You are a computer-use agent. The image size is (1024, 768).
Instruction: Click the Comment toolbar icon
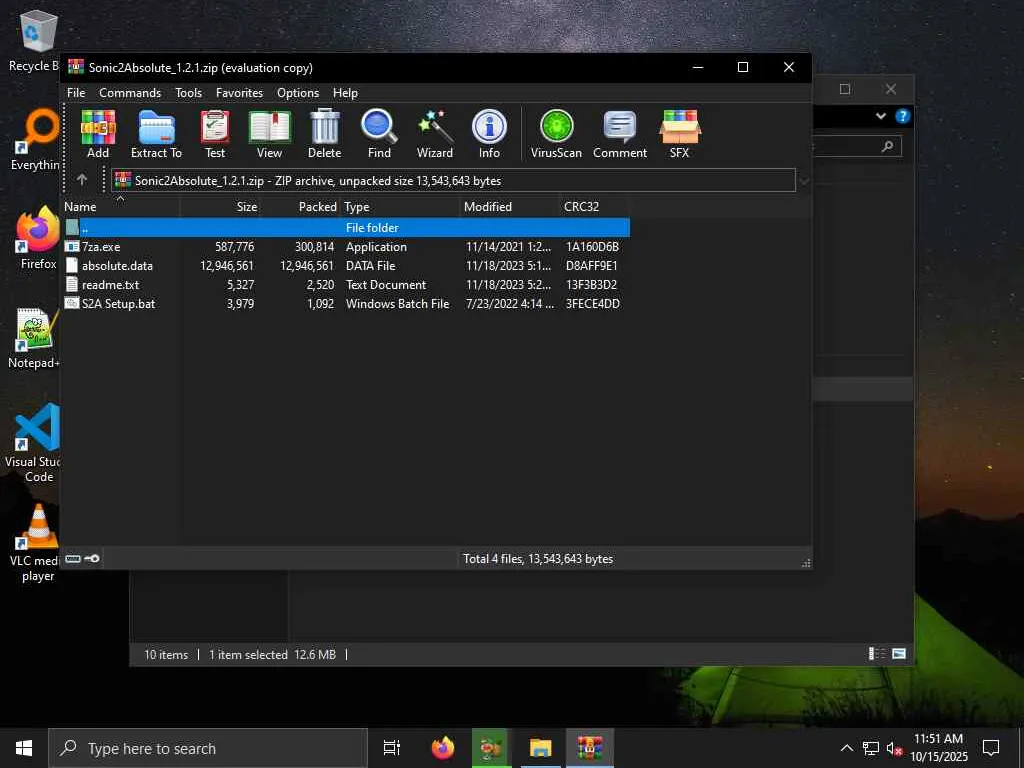coord(620,134)
